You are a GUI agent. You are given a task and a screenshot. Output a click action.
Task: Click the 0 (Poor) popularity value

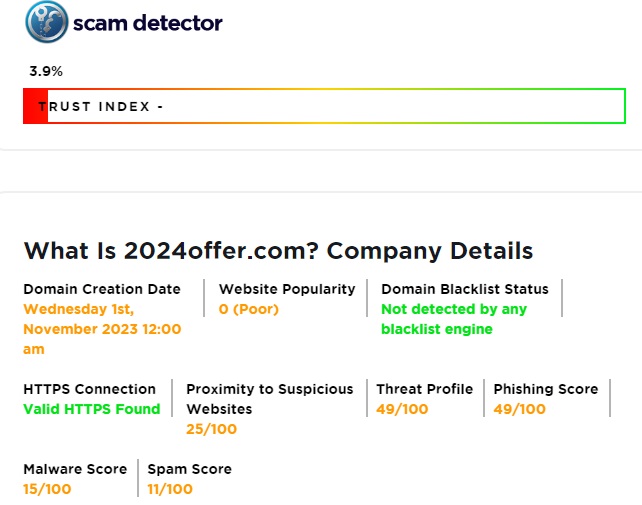(249, 309)
